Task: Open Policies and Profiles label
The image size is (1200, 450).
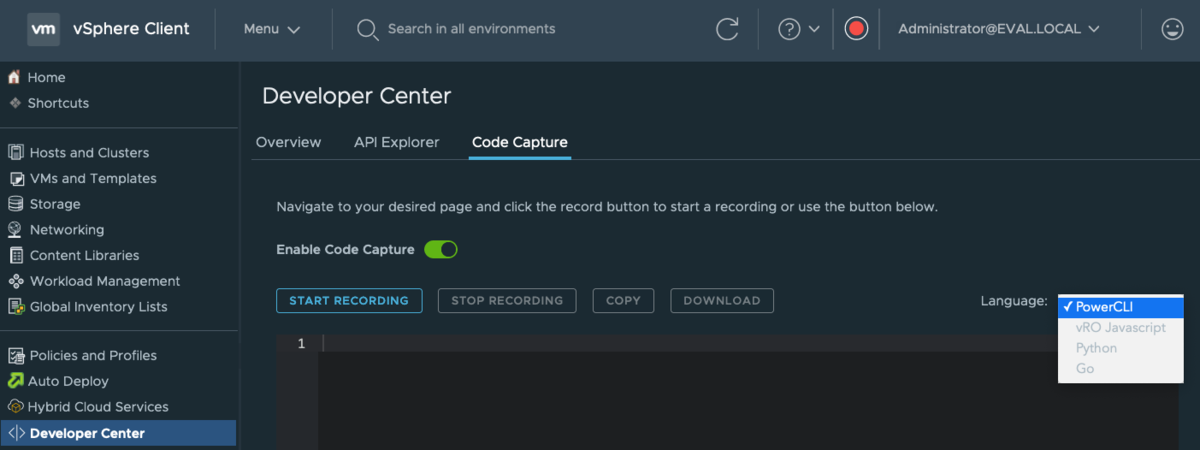Action: 93,356
